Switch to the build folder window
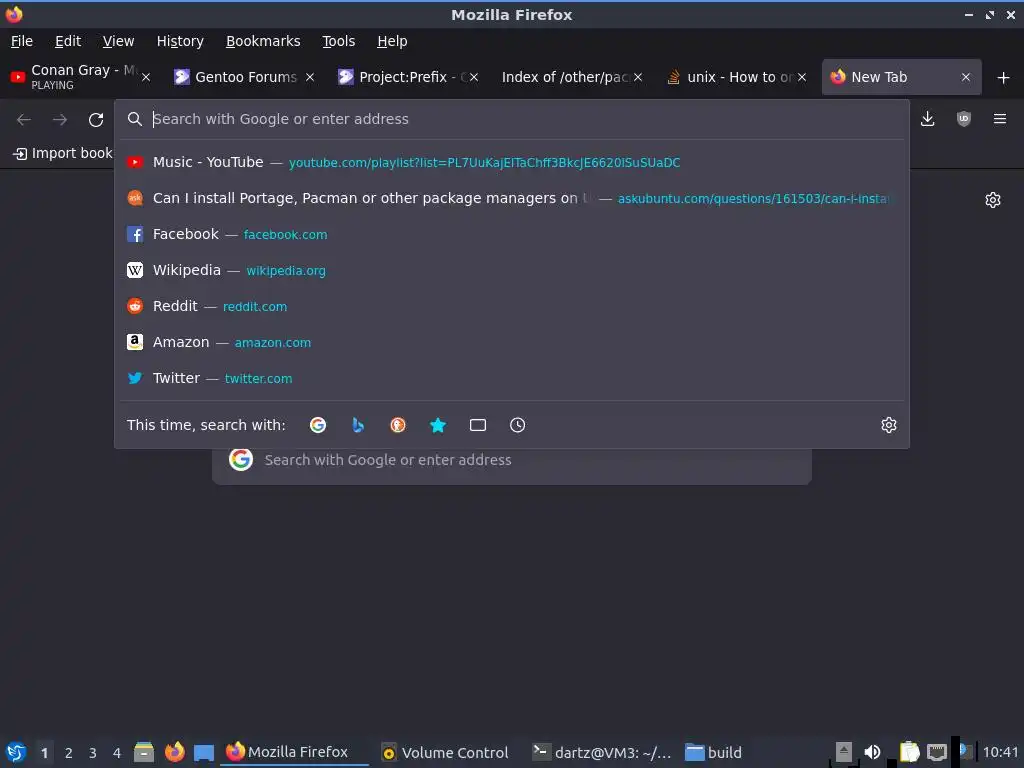 (x=714, y=752)
